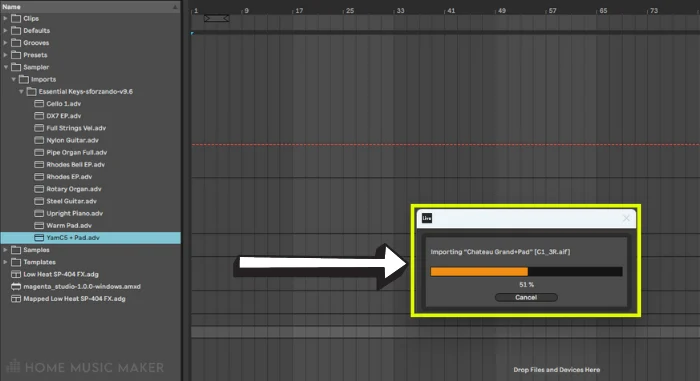Image resolution: width=700 pixels, height=381 pixels.
Task: Click bar 9 on the timeline ruler
Action: [x=246, y=10]
